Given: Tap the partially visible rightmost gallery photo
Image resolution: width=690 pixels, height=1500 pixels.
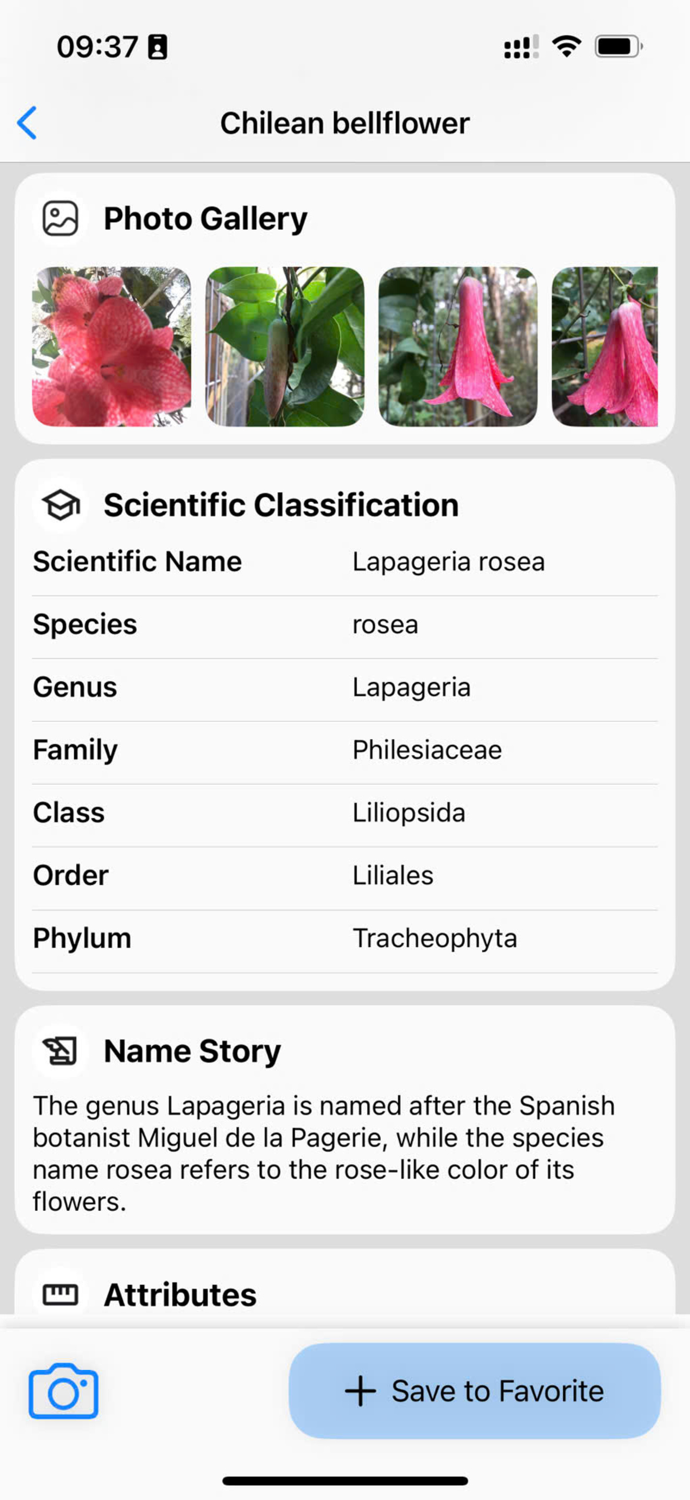Looking at the screenshot, I should [616, 345].
